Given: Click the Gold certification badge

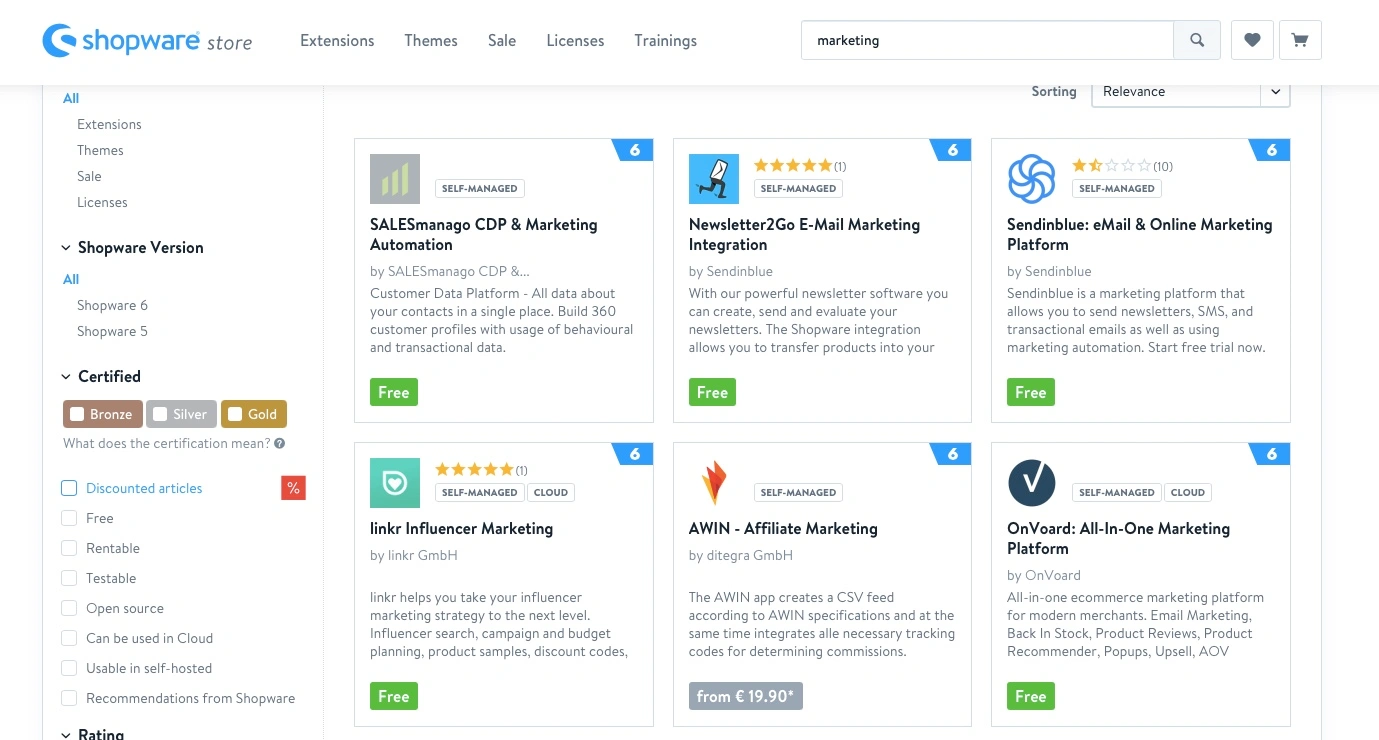Looking at the screenshot, I should [253, 413].
